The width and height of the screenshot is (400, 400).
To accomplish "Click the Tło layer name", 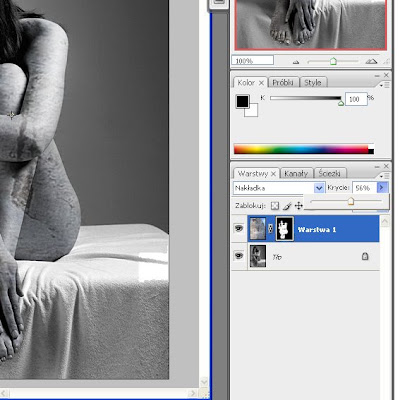I will 277,257.
